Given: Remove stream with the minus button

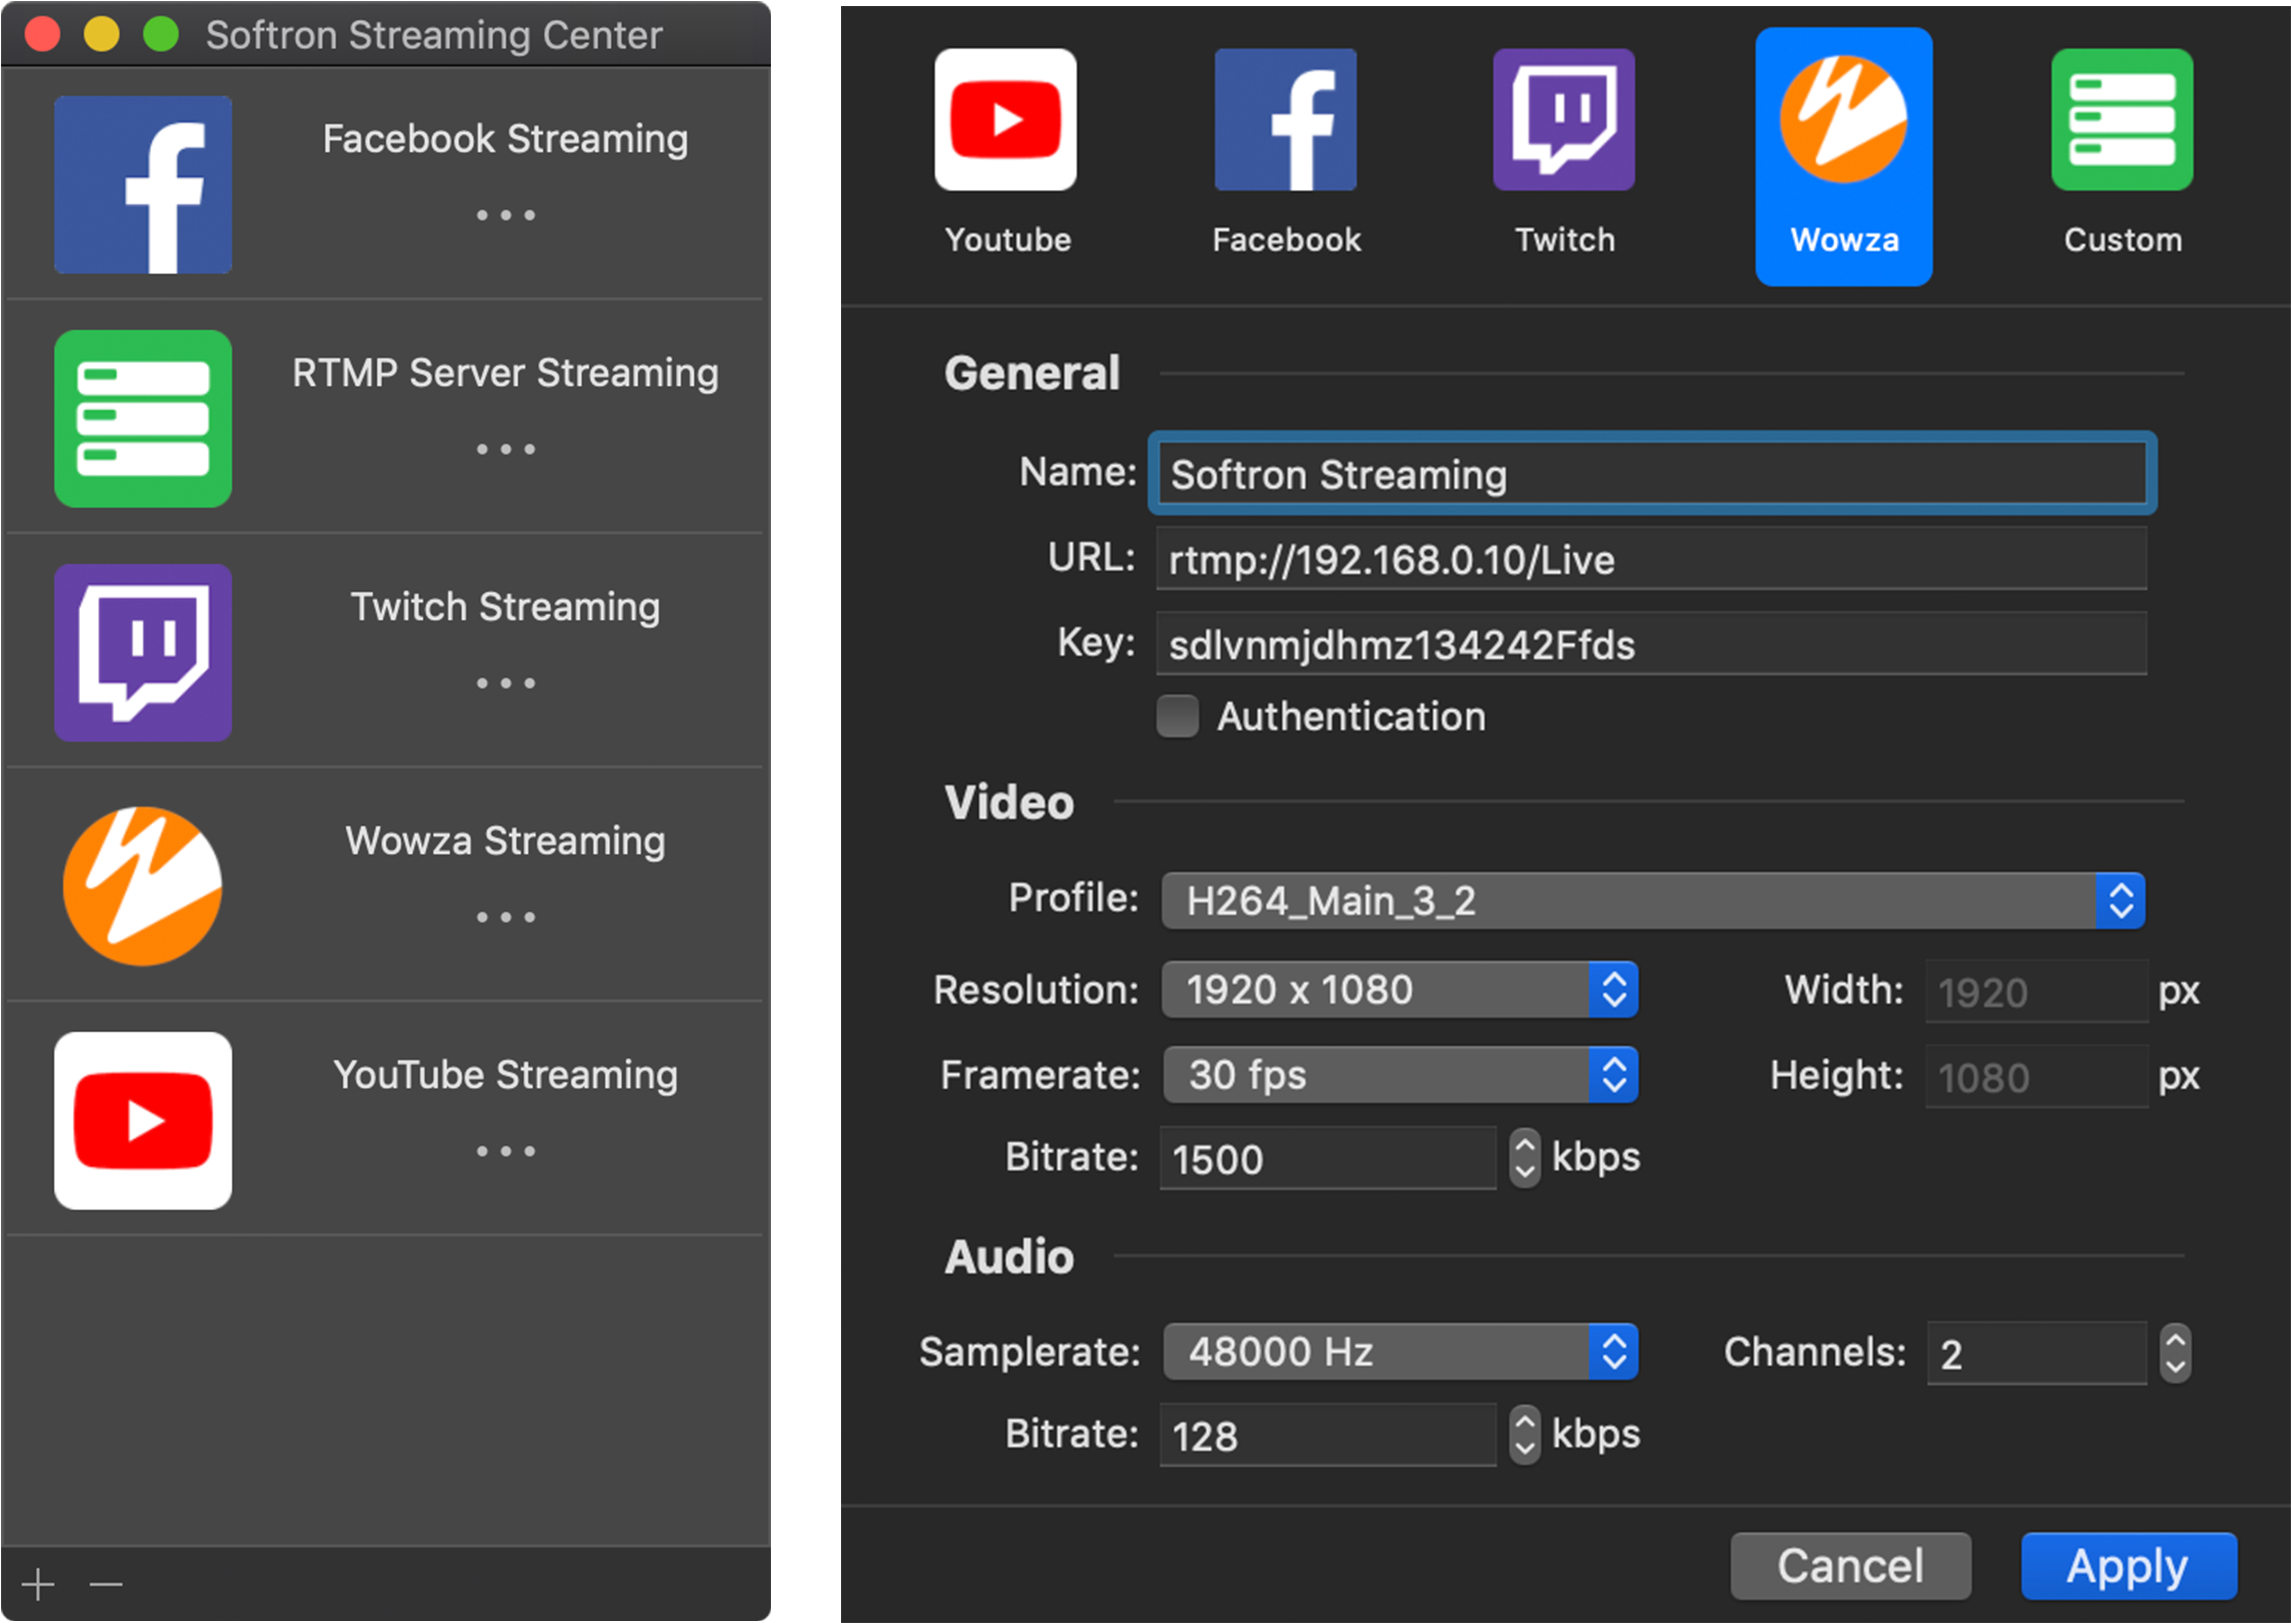Looking at the screenshot, I should tap(105, 1584).
